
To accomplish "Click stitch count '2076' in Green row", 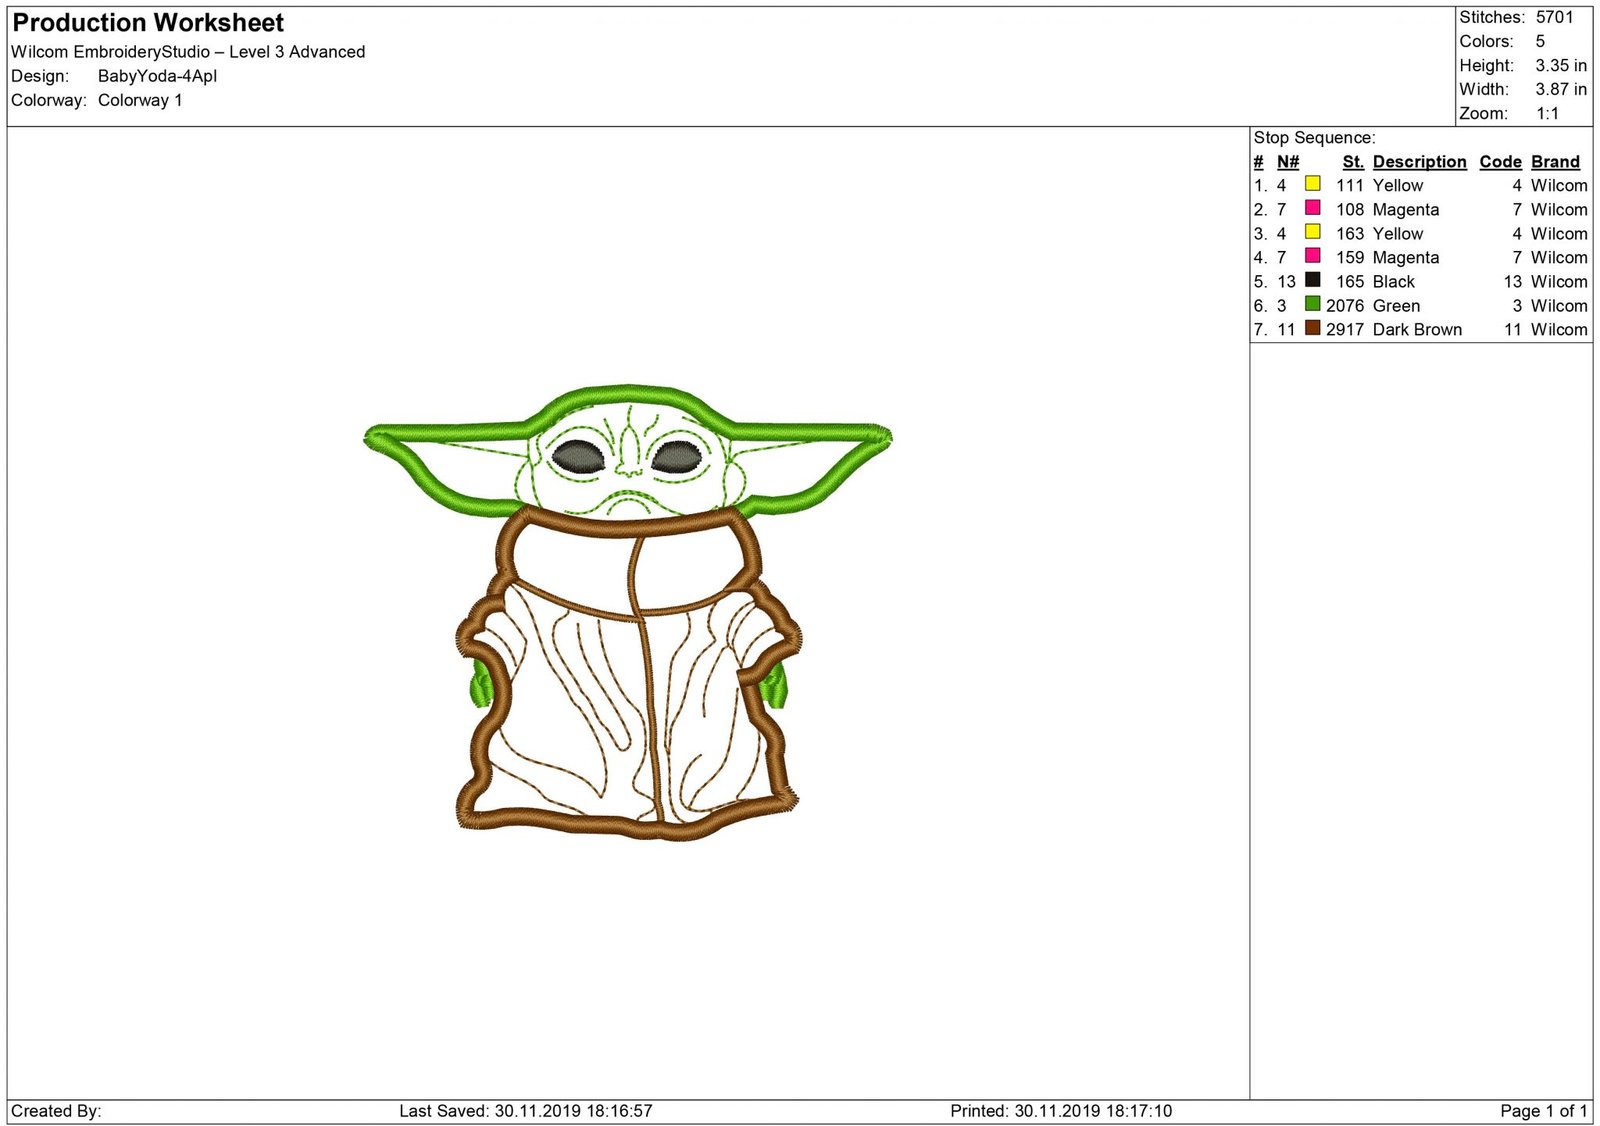I will tap(1345, 306).
